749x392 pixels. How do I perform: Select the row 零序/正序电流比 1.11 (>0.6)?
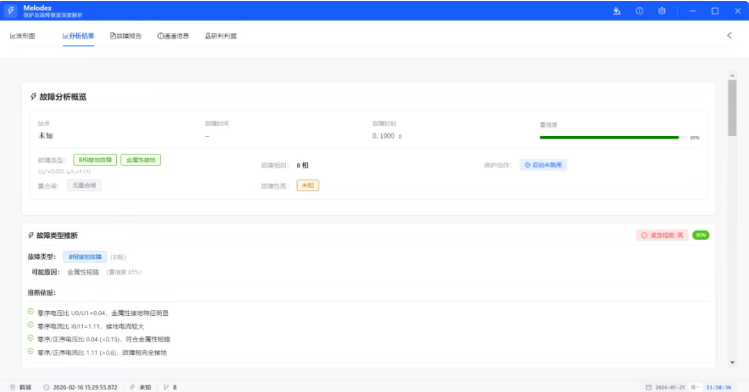(x=102, y=353)
